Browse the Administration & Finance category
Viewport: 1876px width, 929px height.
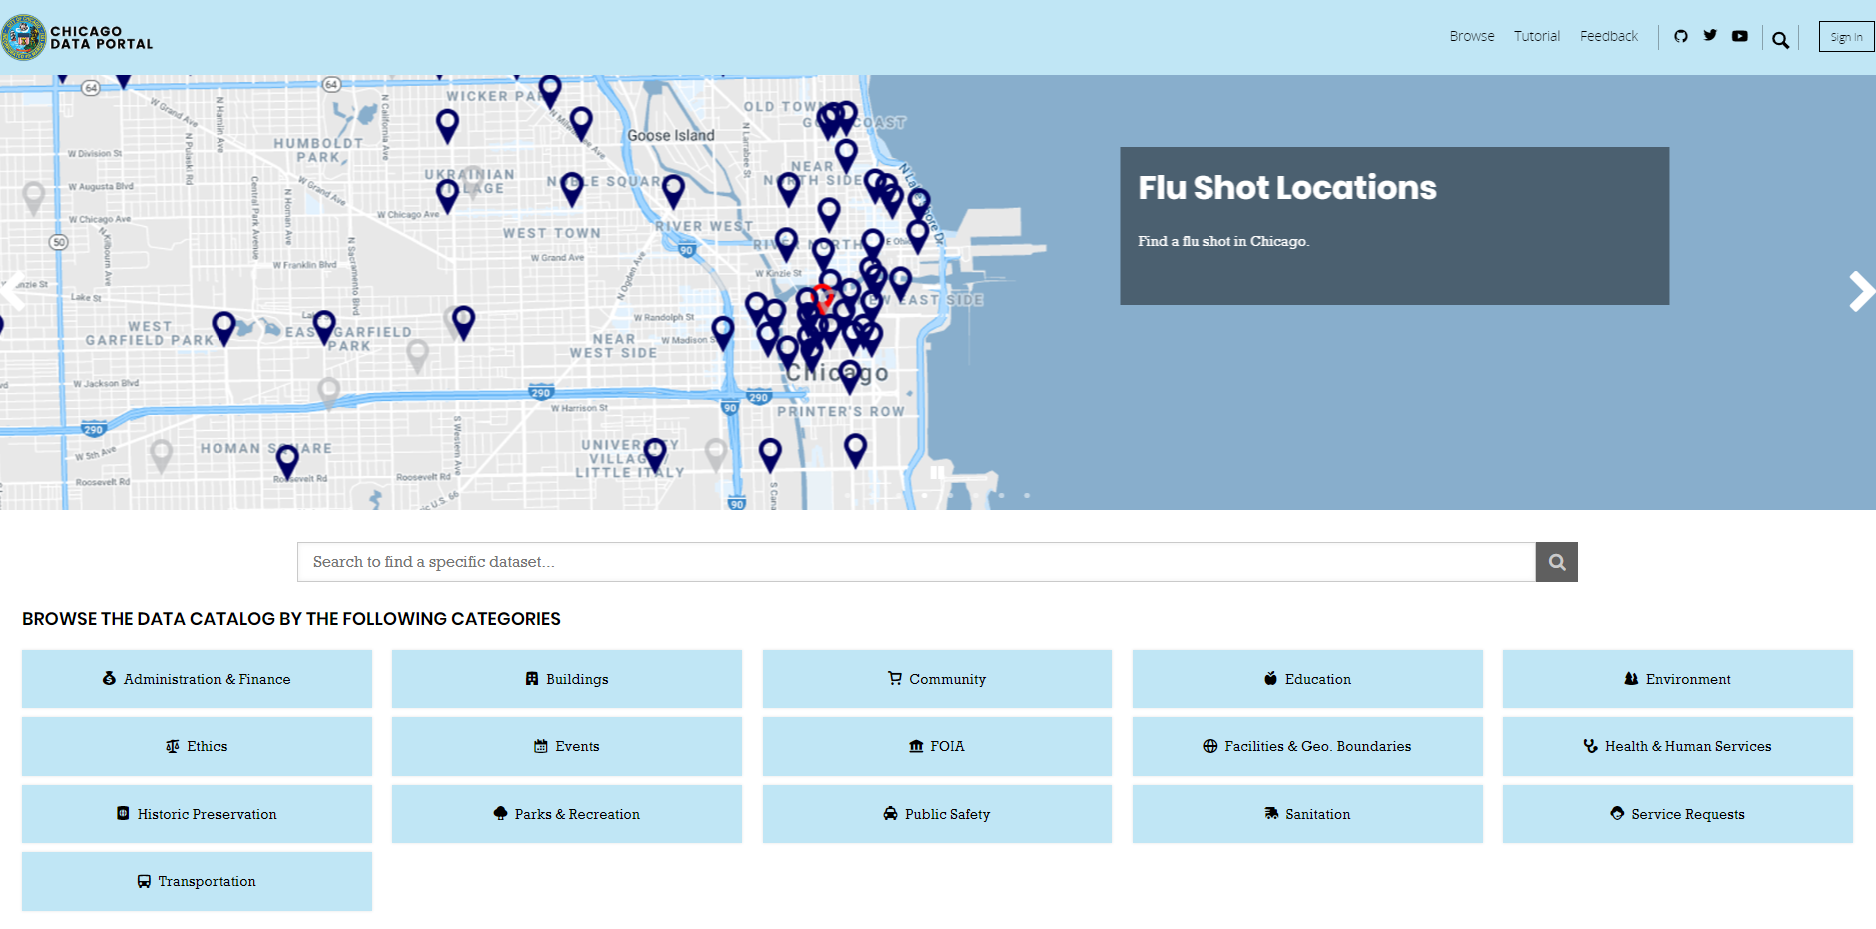(x=197, y=679)
